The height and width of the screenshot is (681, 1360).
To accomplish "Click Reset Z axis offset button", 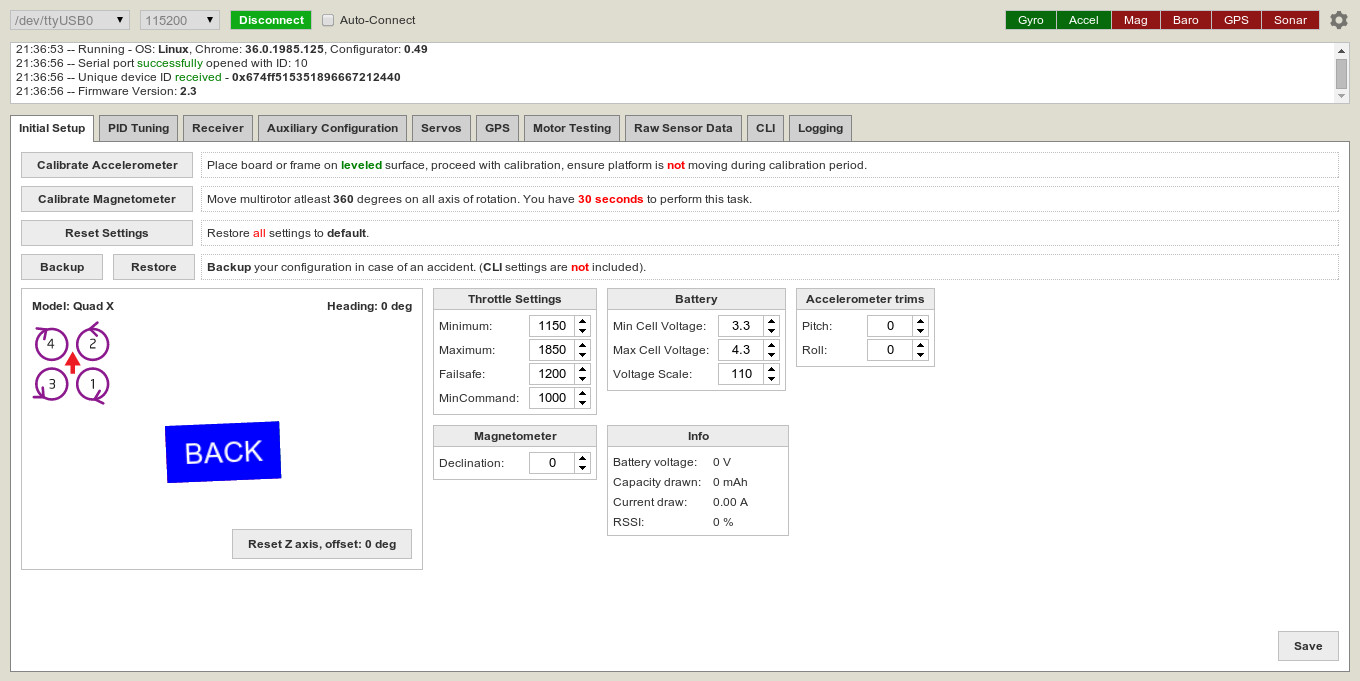I will coord(322,544).
